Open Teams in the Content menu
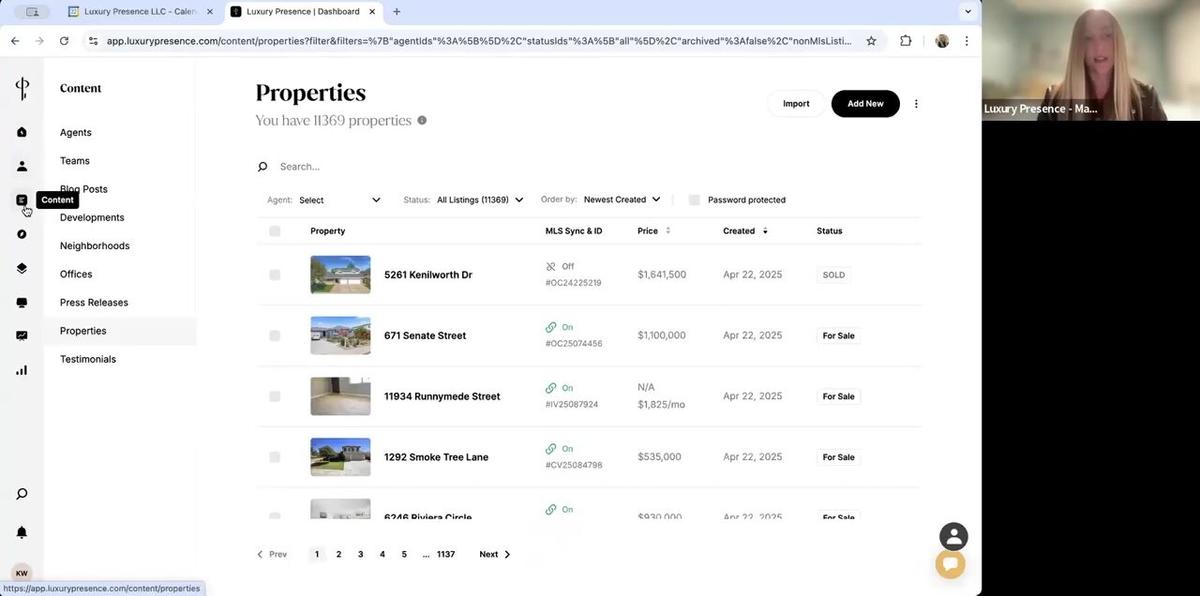Viewport: 1200px width, 596px height. pyautogui.click(x=75, y=161)
